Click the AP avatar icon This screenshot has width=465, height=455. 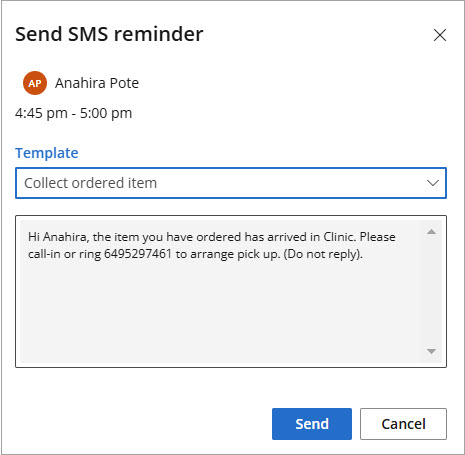tap(35, 83)
